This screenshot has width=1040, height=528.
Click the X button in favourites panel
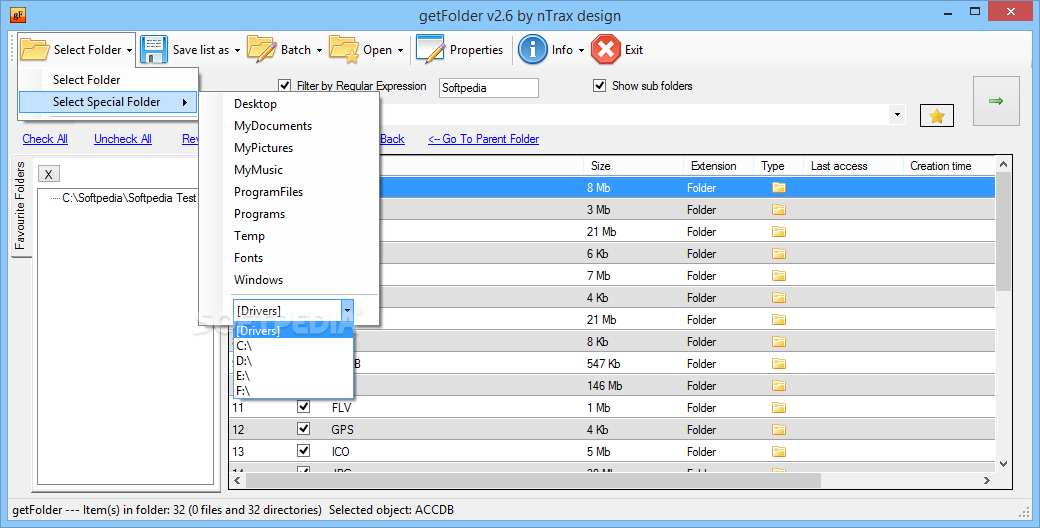point(48,174)
